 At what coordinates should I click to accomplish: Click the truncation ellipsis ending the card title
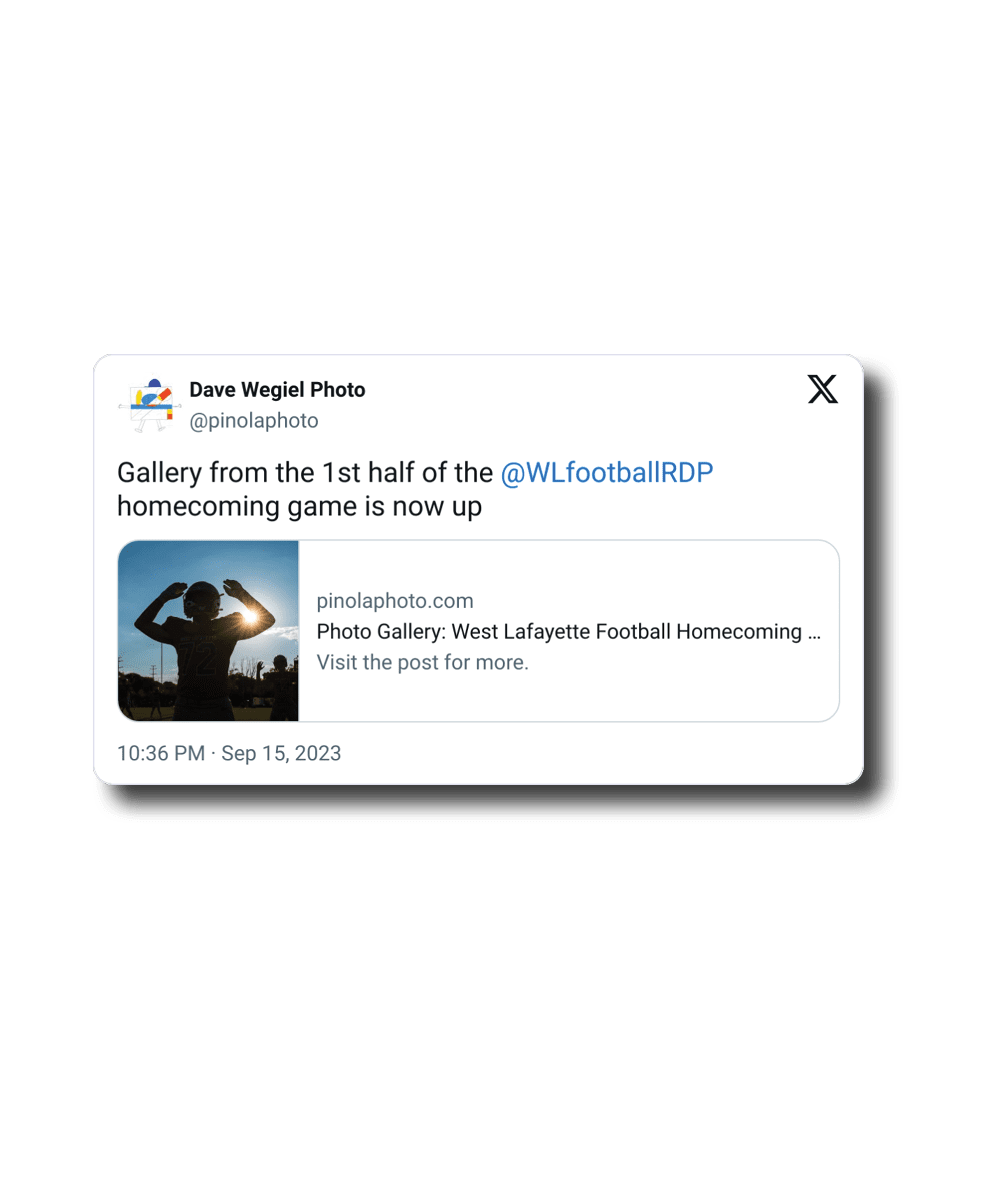pyautogui.click(x=814, y=632)
